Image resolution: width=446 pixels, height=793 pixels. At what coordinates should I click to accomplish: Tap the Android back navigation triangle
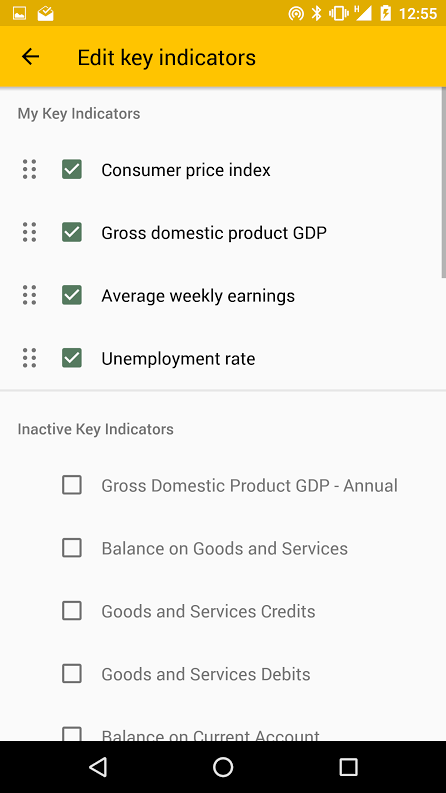point(98,767)
